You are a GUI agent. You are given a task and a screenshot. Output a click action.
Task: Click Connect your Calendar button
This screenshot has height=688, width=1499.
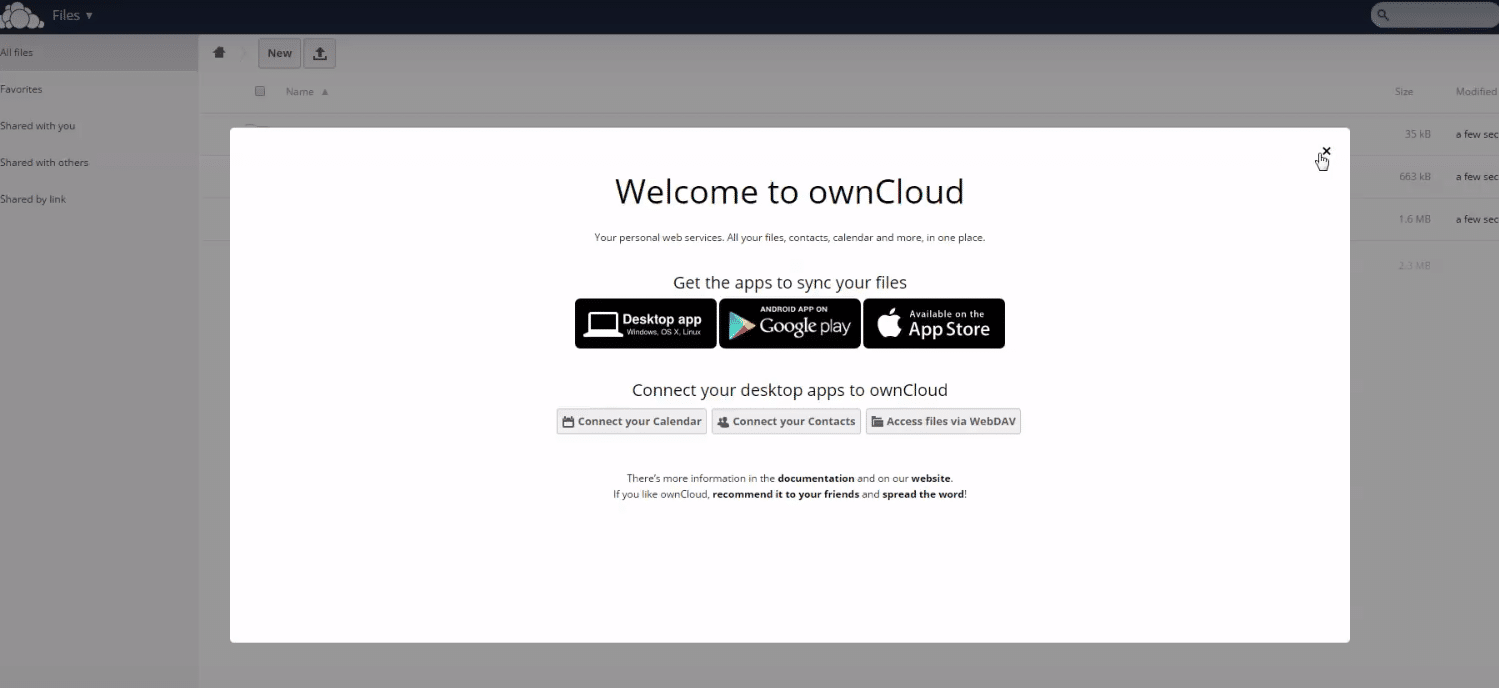(x=632, y=421)
